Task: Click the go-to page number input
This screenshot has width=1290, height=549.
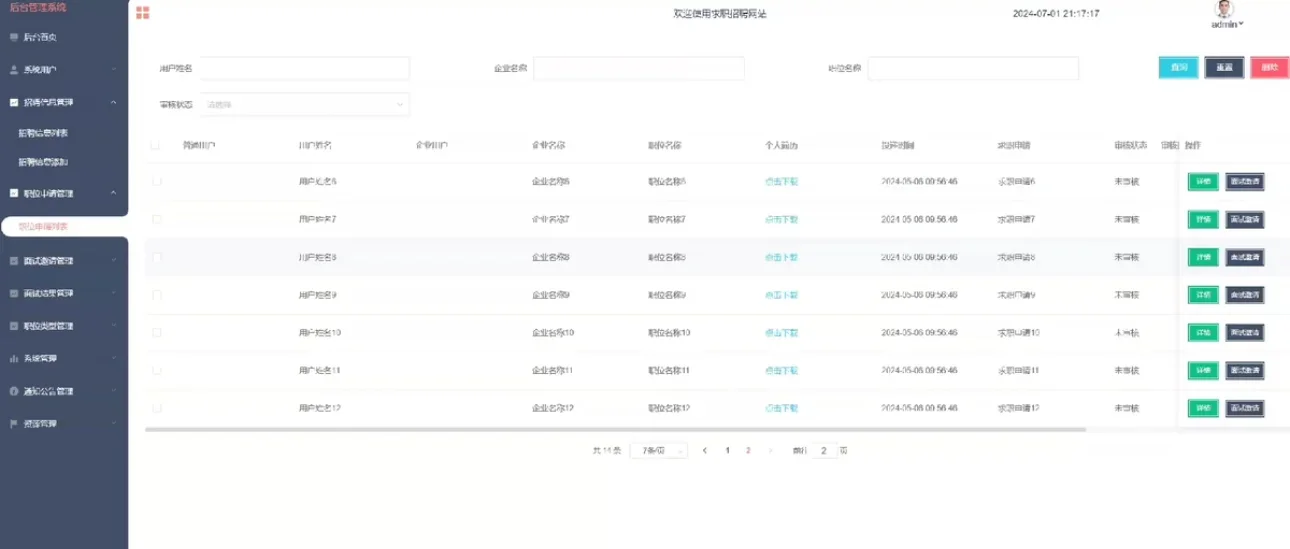Action: tap(824, 451)
